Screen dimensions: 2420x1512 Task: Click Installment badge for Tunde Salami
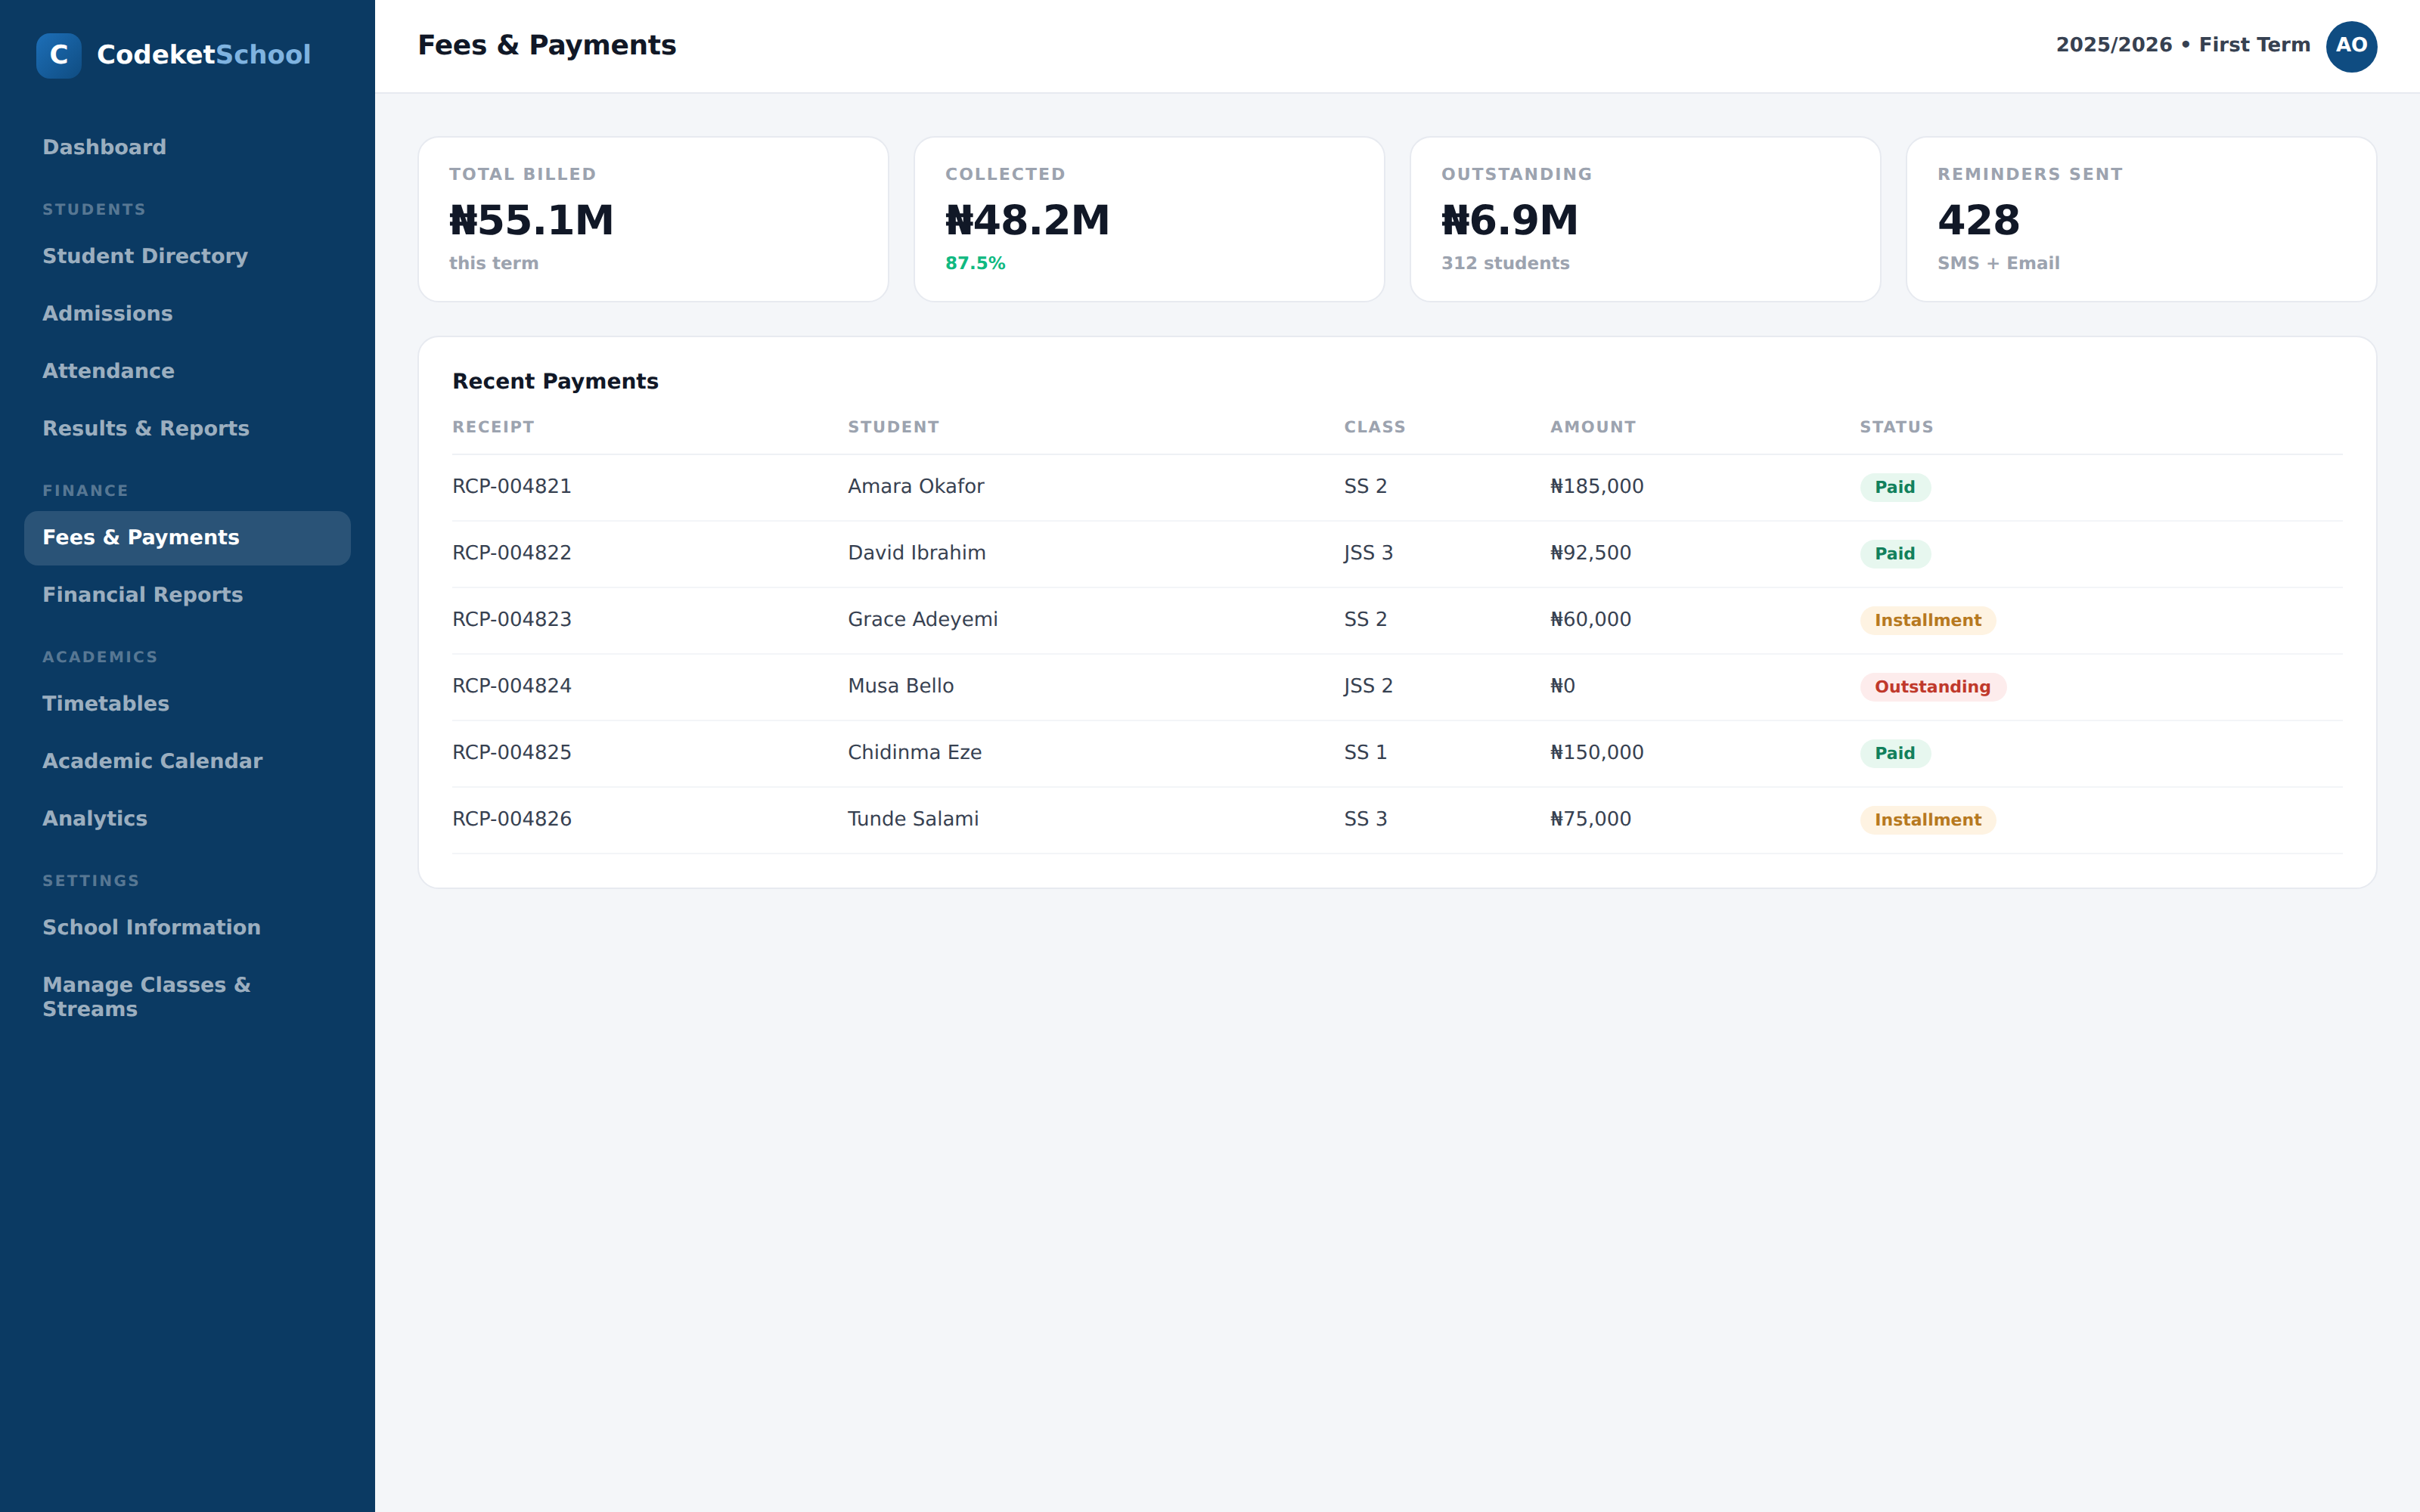(1927, 820)
